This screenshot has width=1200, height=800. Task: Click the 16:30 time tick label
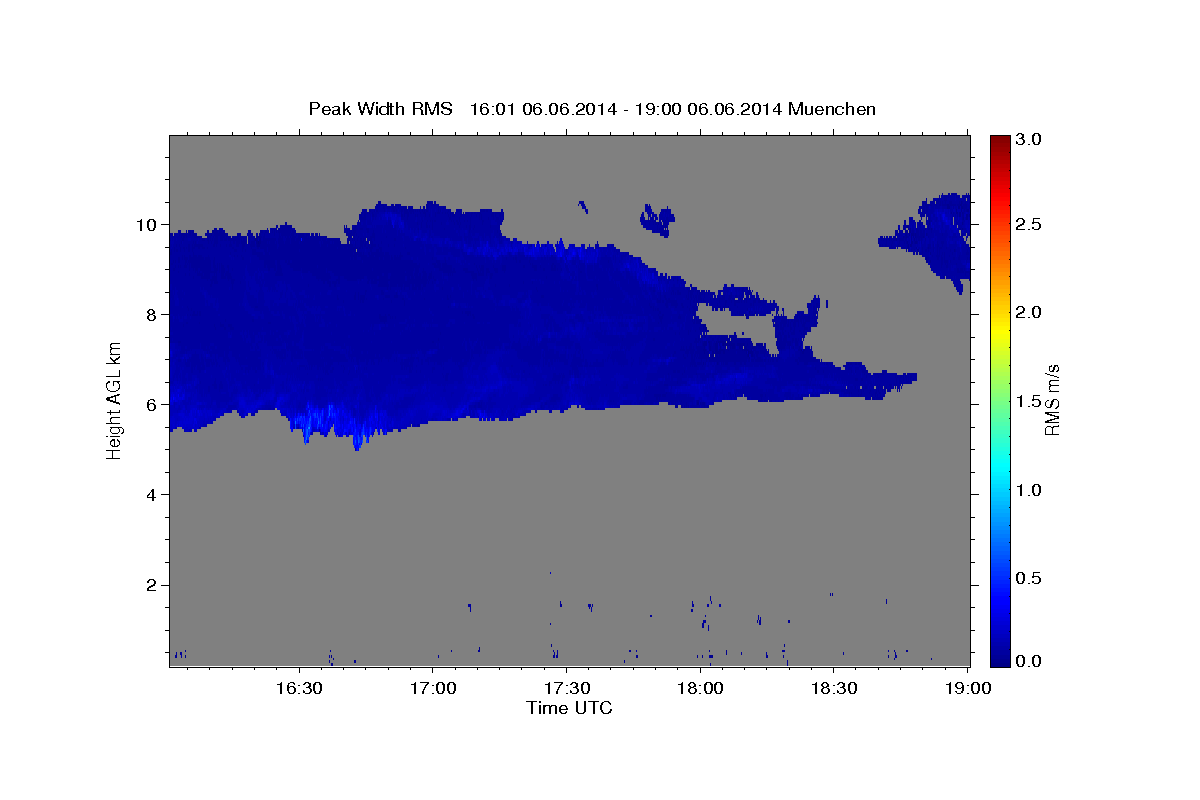299,688
